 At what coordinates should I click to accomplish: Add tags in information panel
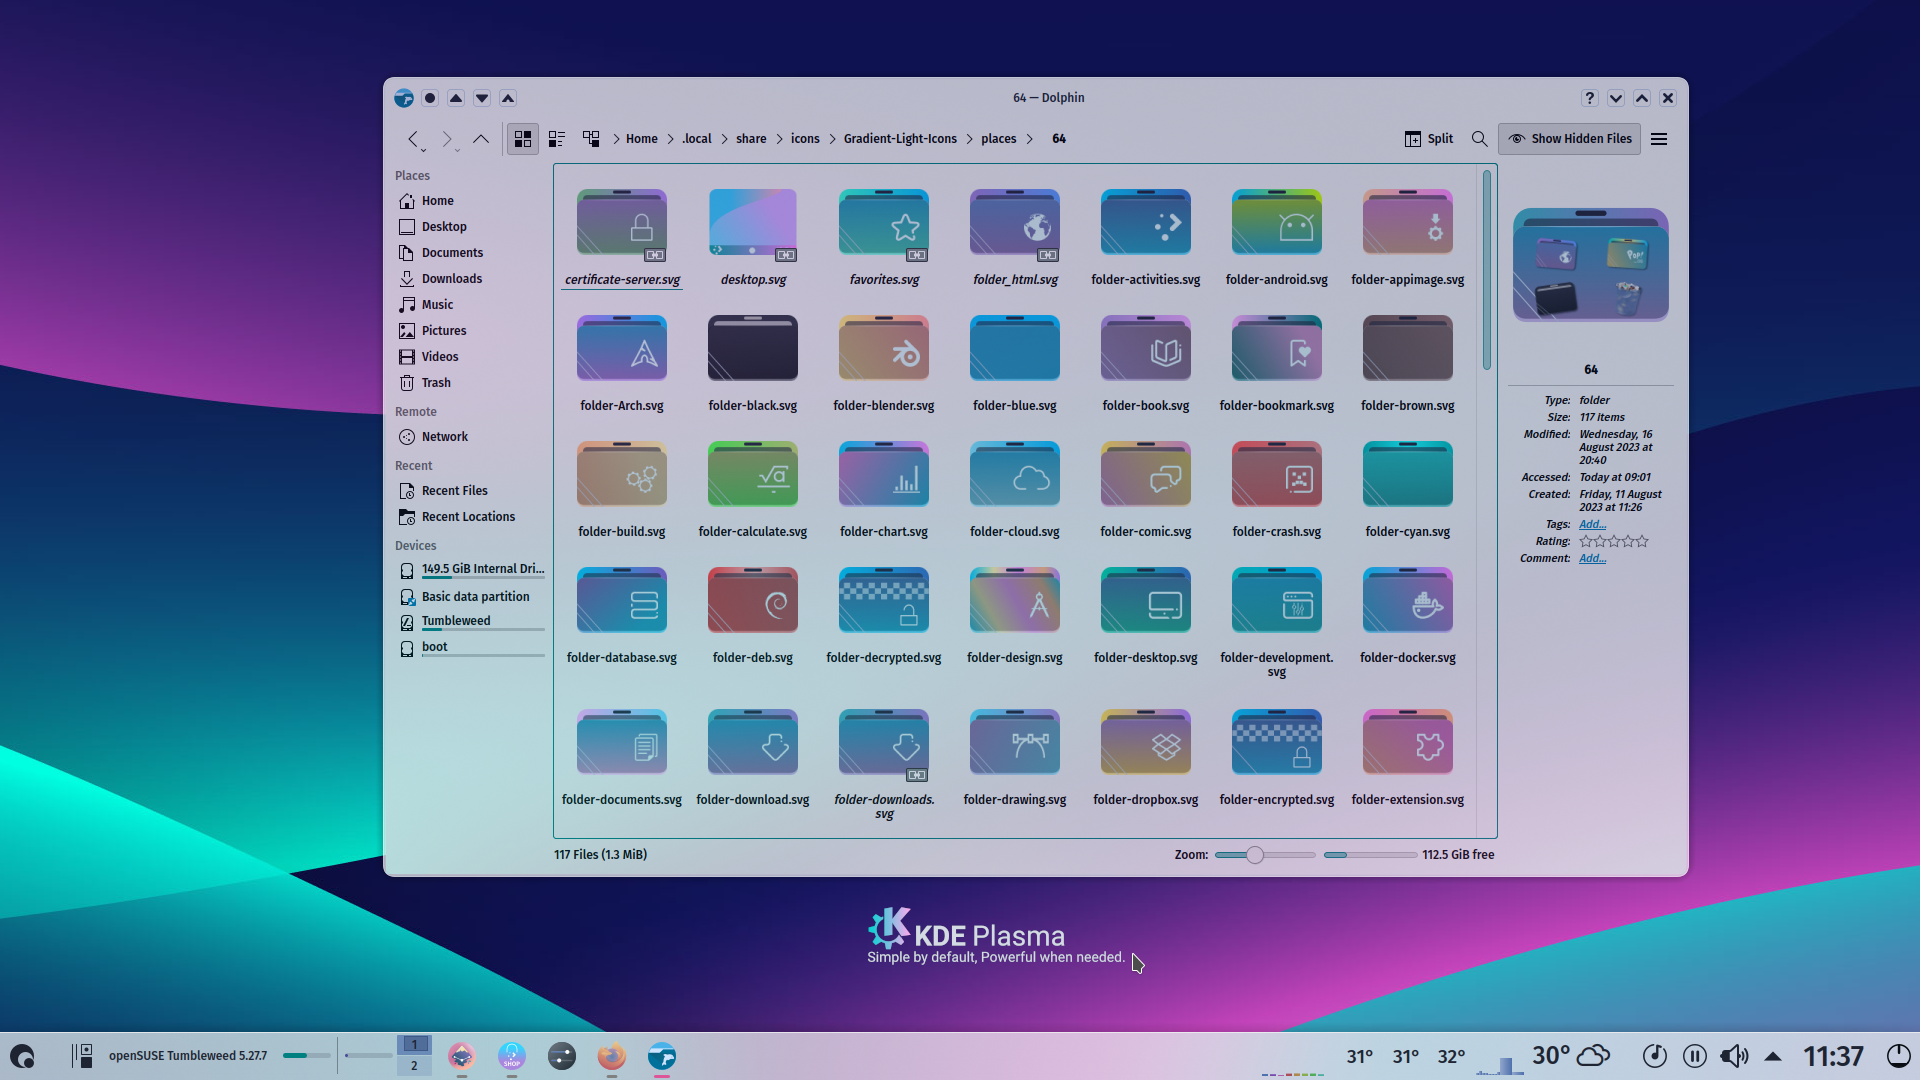click(x=1593, y=525)
